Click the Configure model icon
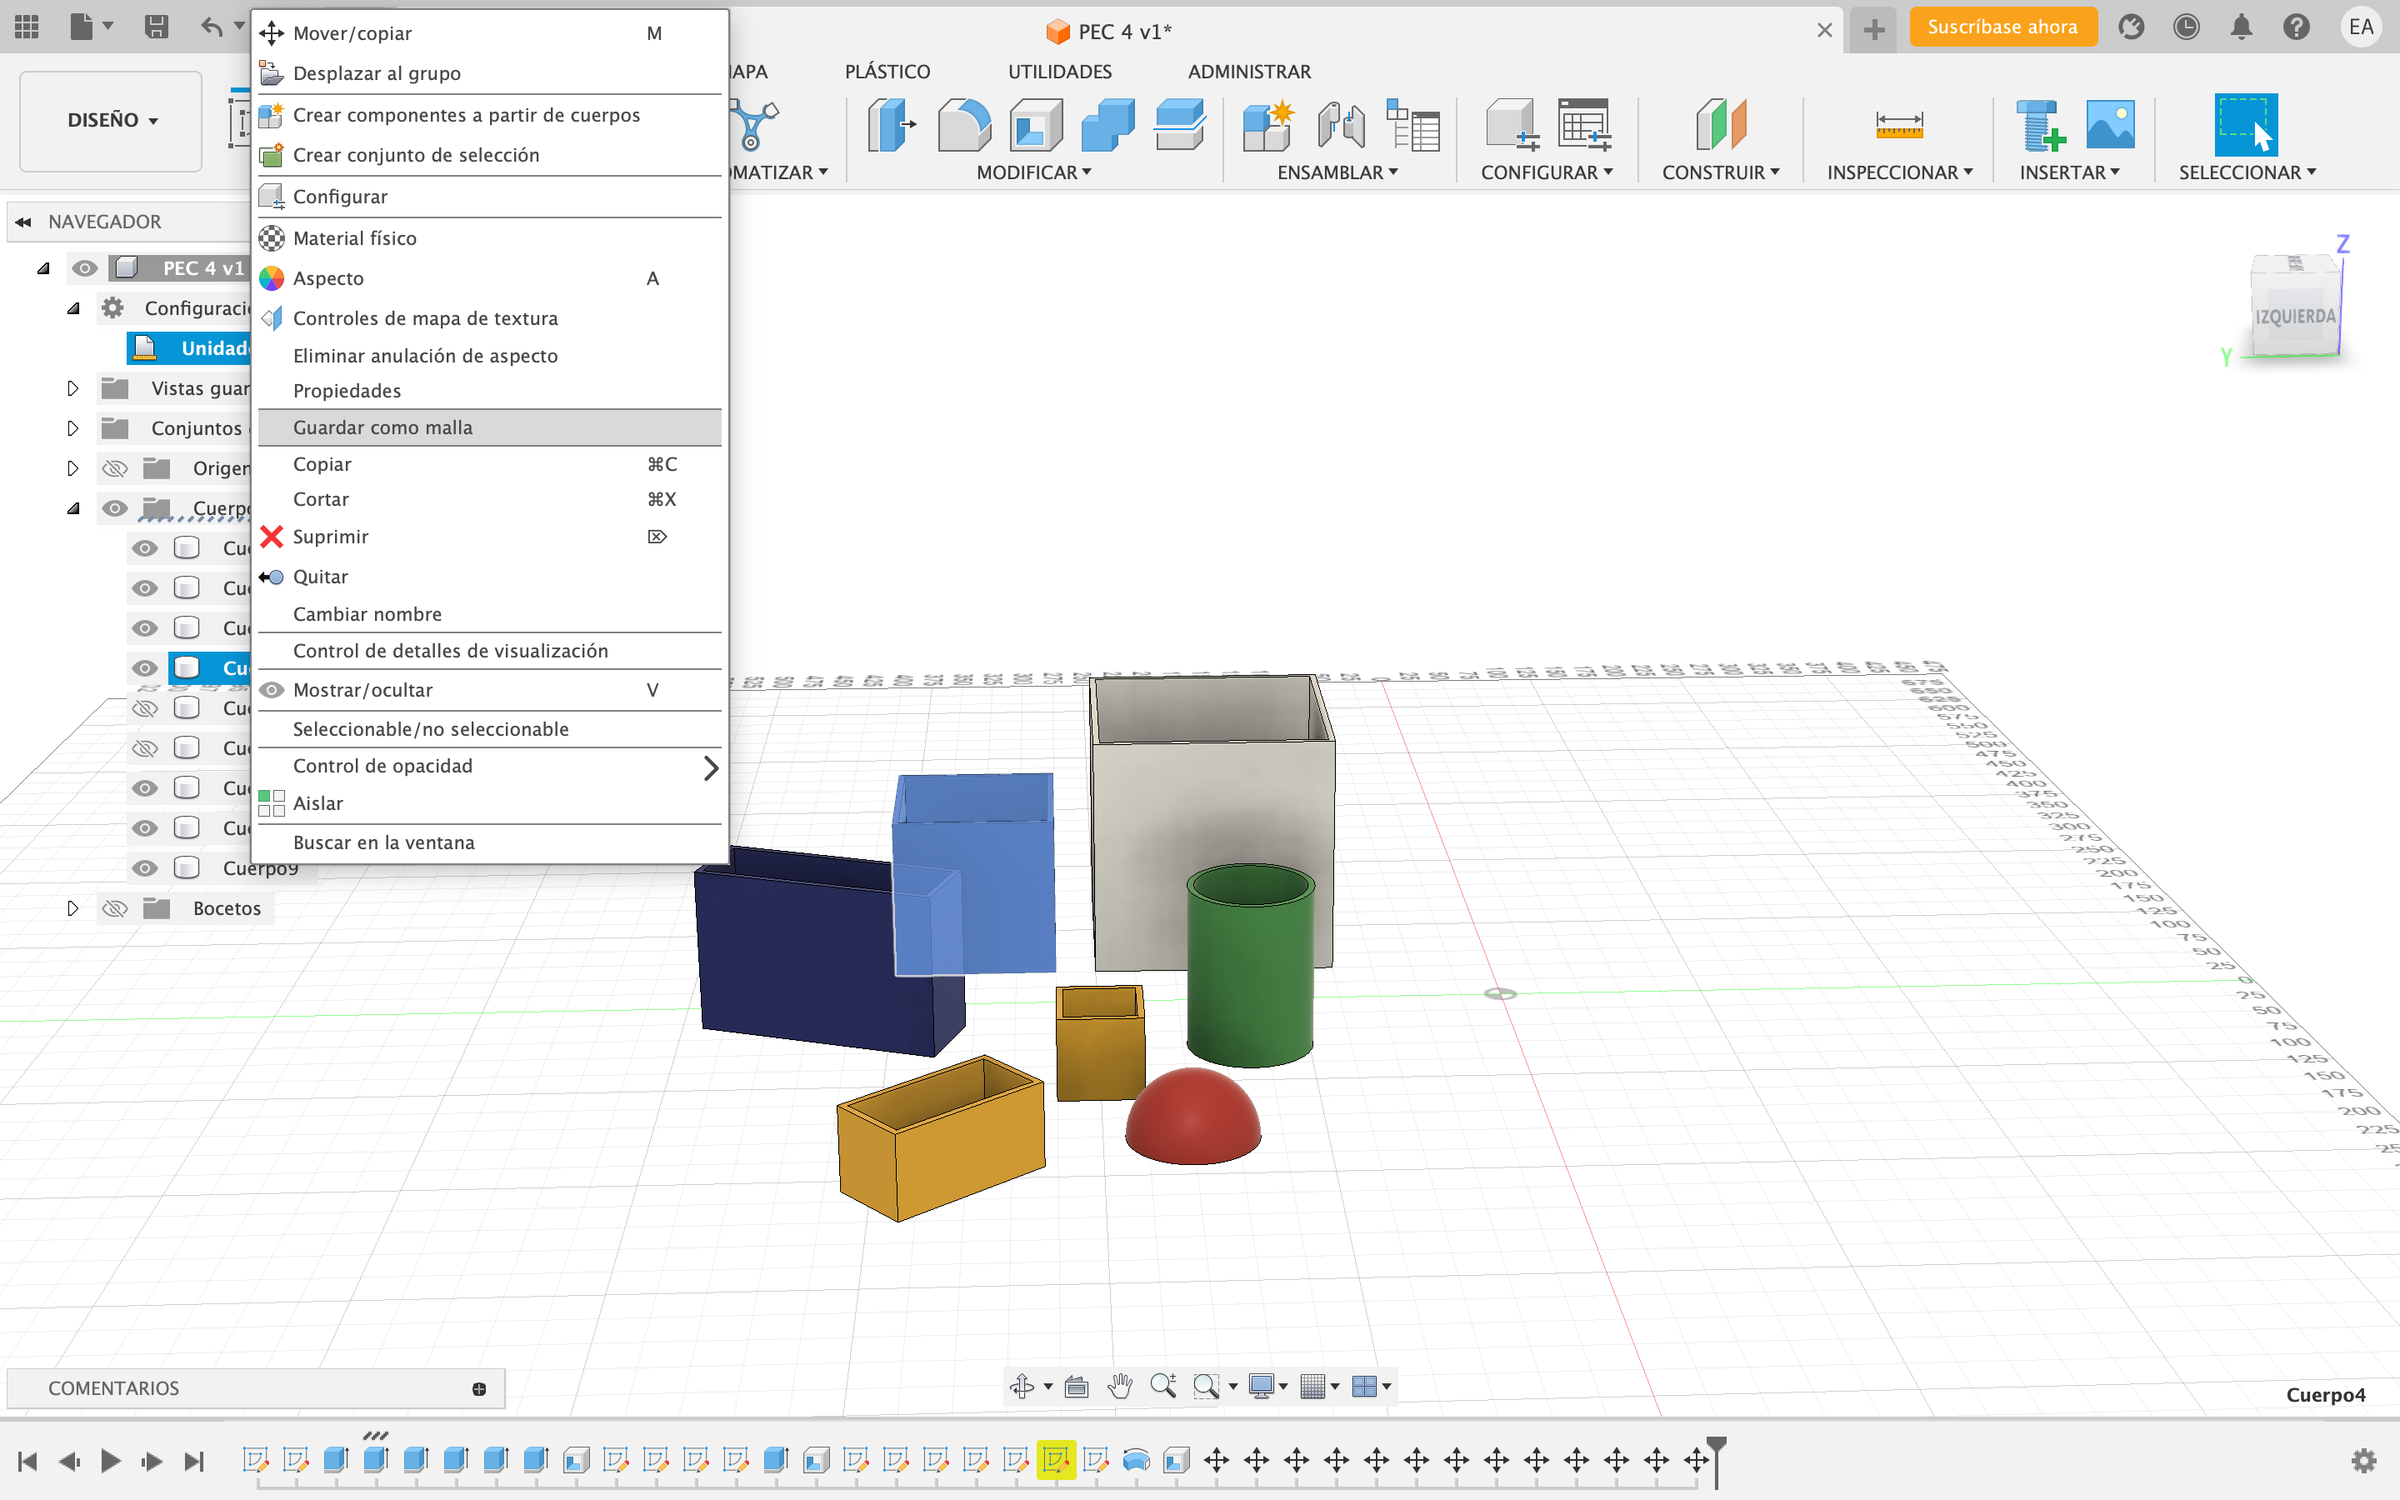 point(1511,125)
